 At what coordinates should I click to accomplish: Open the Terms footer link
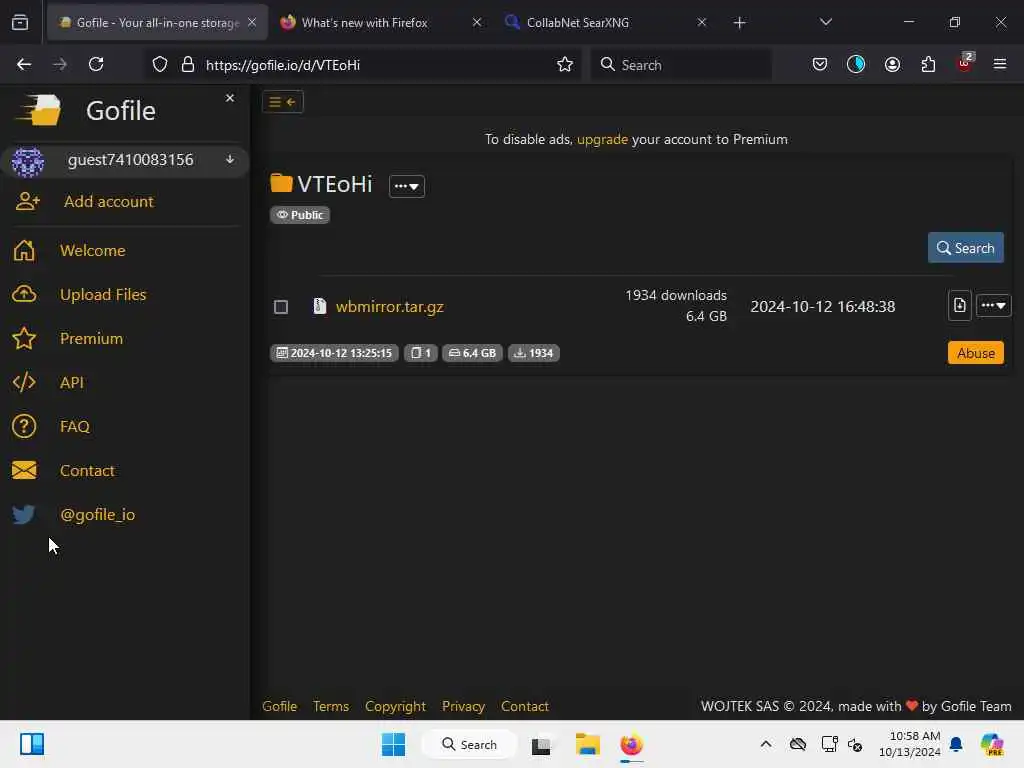coord(330,706)
